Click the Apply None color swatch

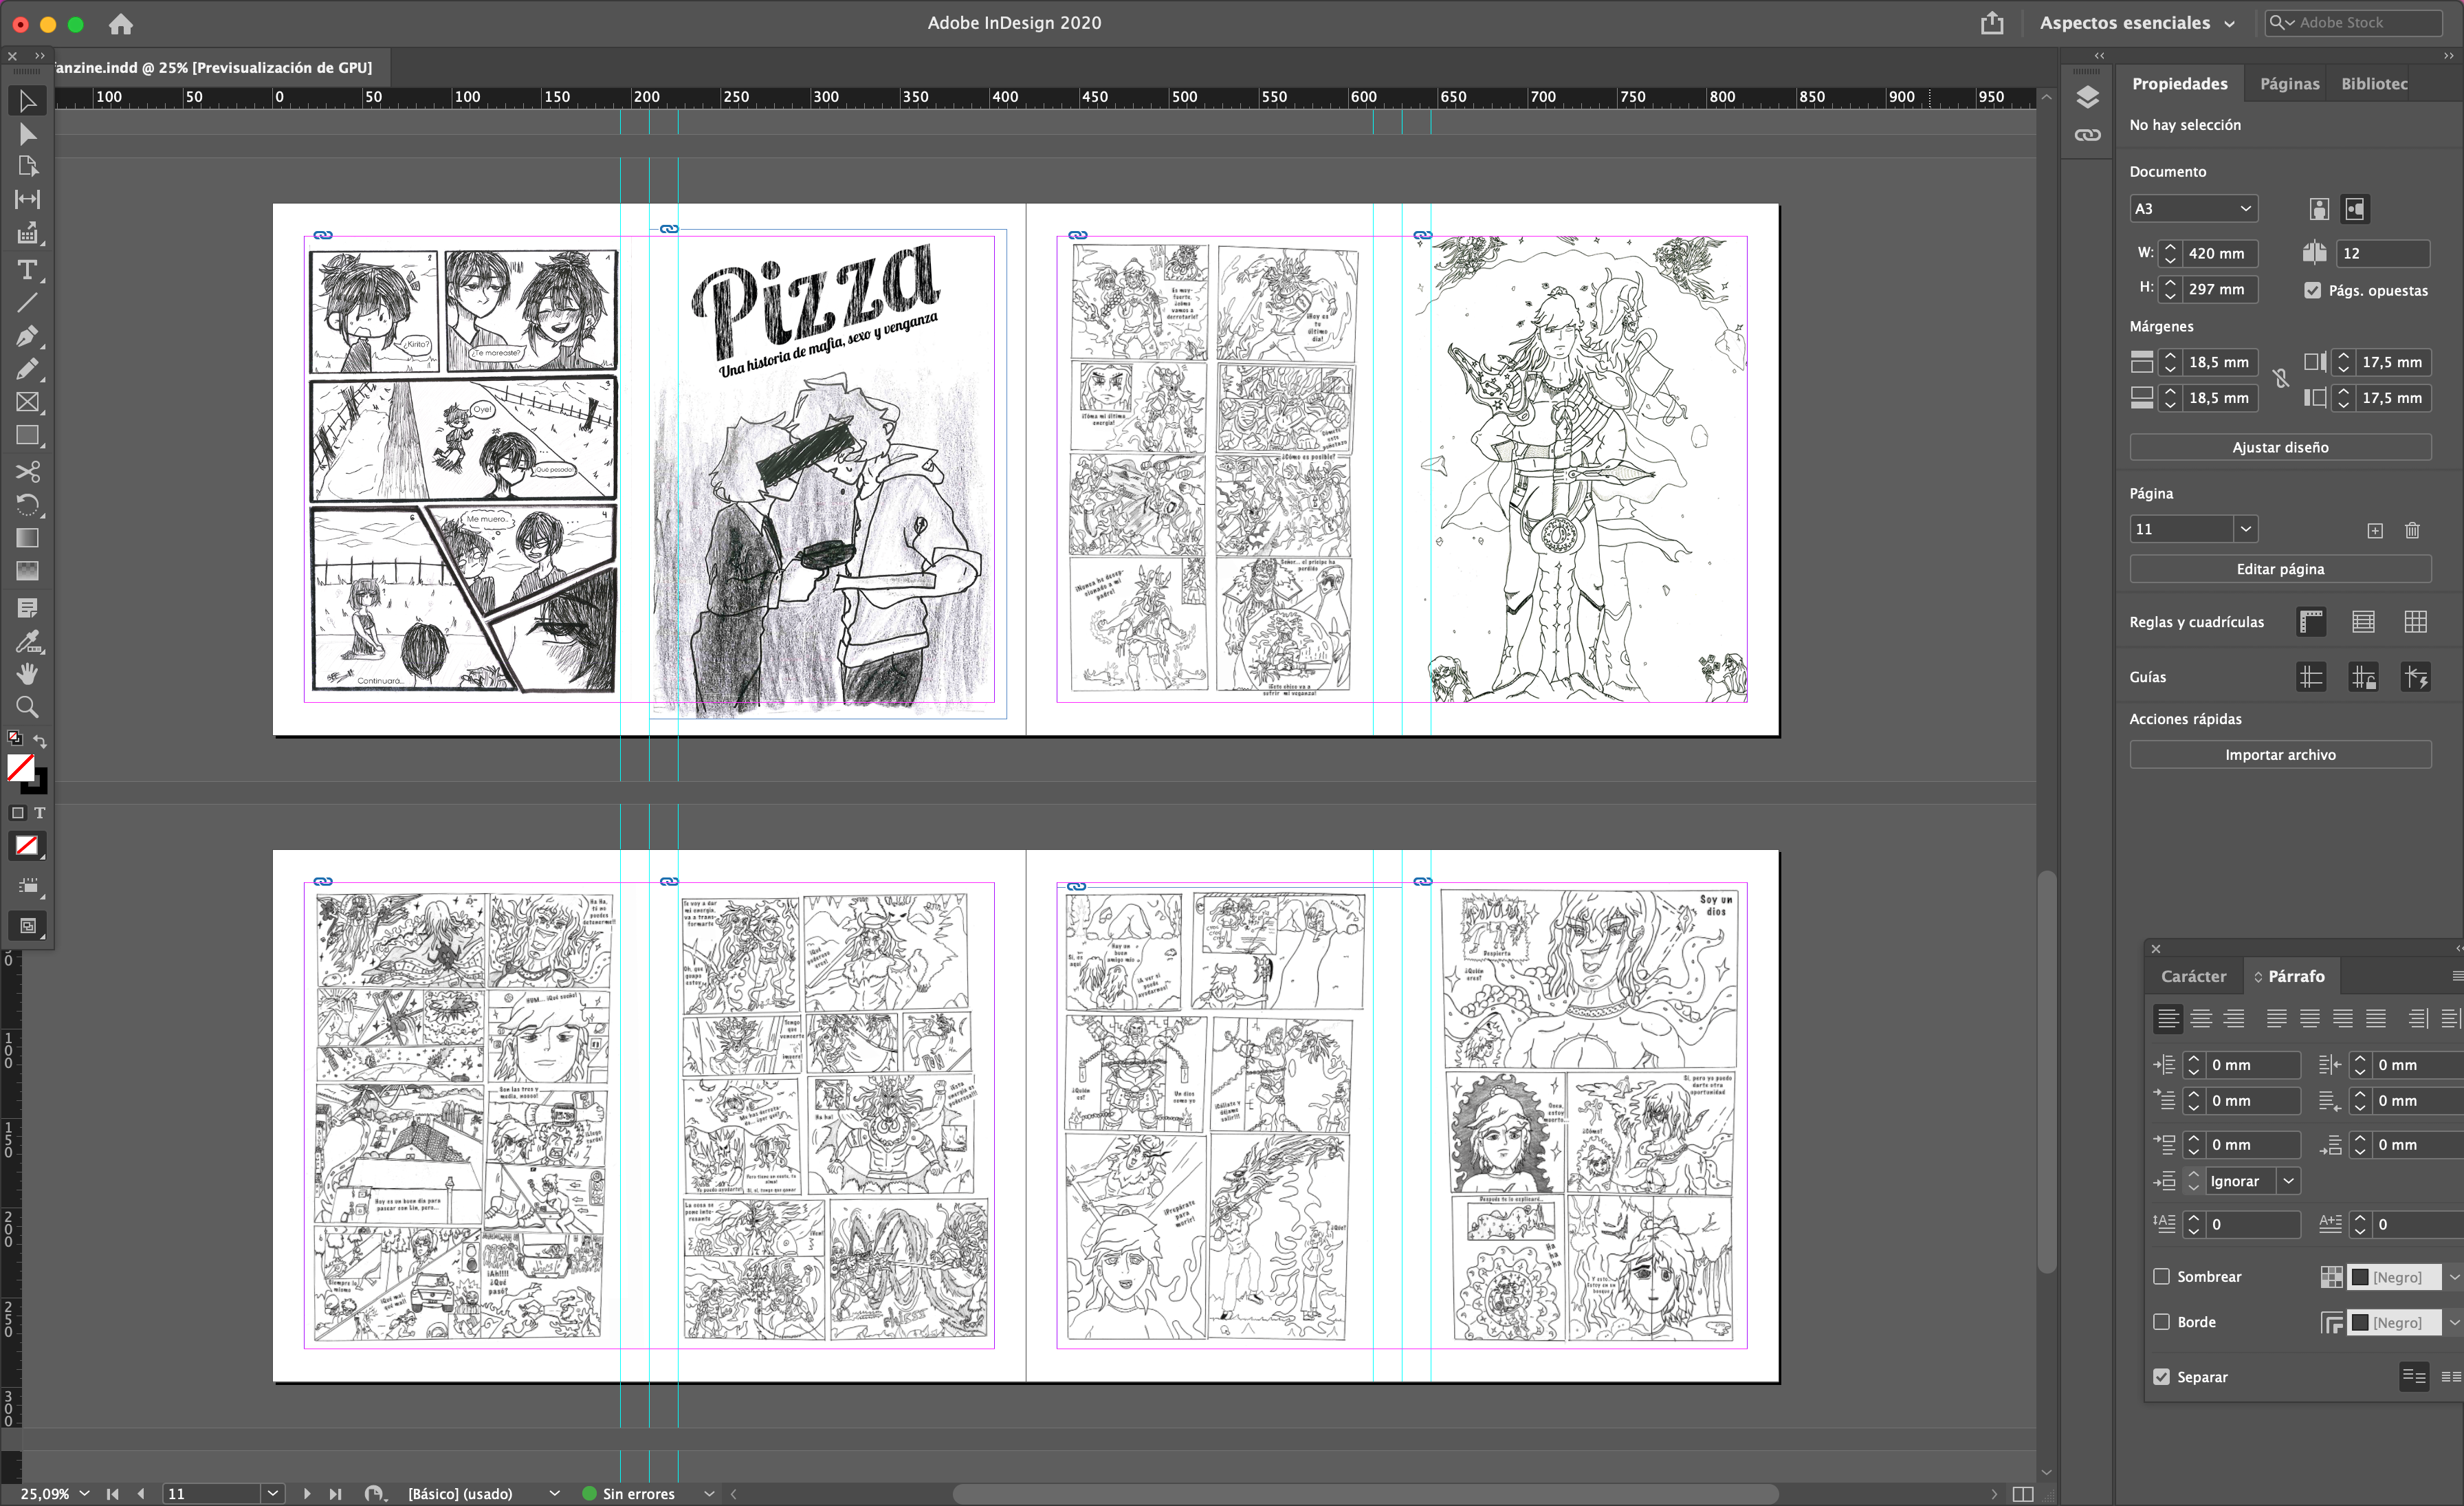(27, 846)
